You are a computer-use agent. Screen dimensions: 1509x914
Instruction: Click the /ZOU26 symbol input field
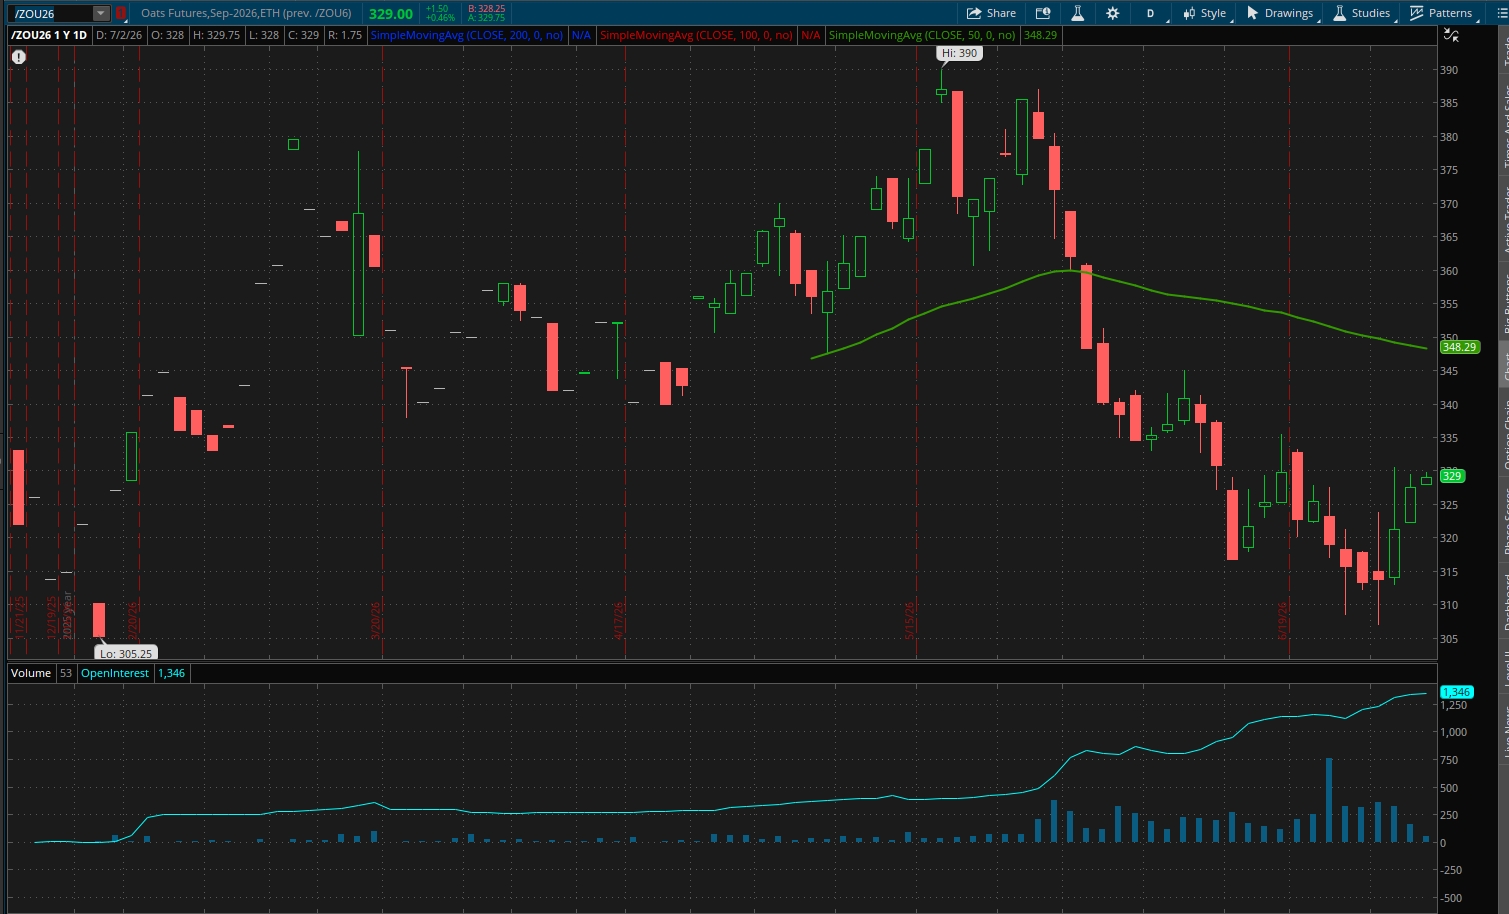[x=52, y=13]
